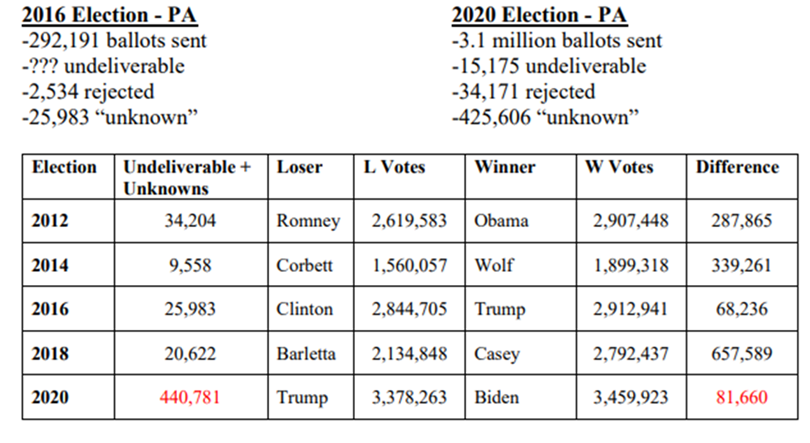Click the "L Votes" column header
The image size is (810, 443).
point(394,167)
